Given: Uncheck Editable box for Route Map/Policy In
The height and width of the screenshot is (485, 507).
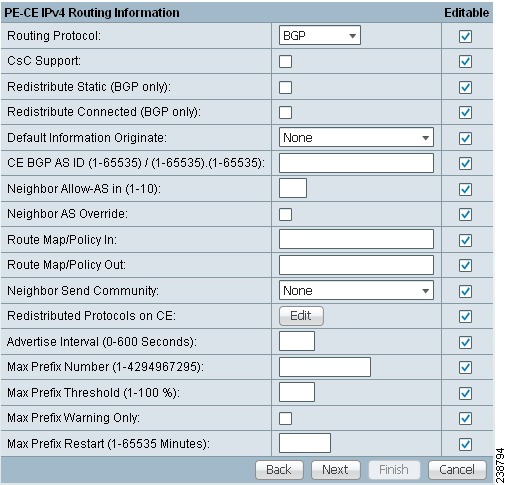Looking at the screenshot, I should [465, 240].
